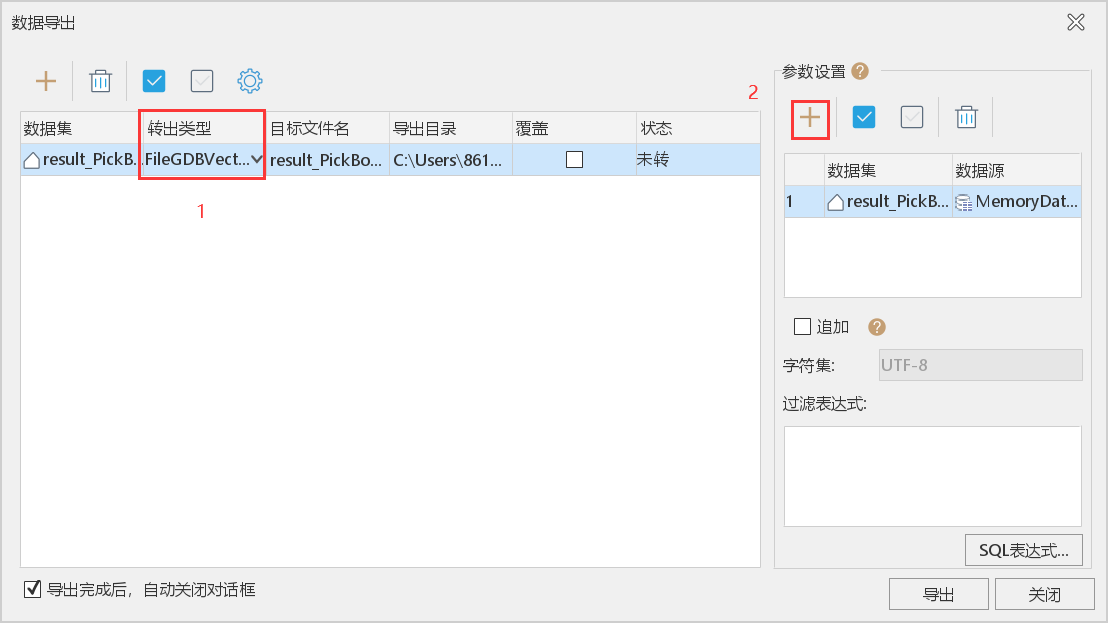Viewport: 1108px width, 623px height.
Task: Open the SQL表达式 expression builder
Action: tap(1023, 549)
